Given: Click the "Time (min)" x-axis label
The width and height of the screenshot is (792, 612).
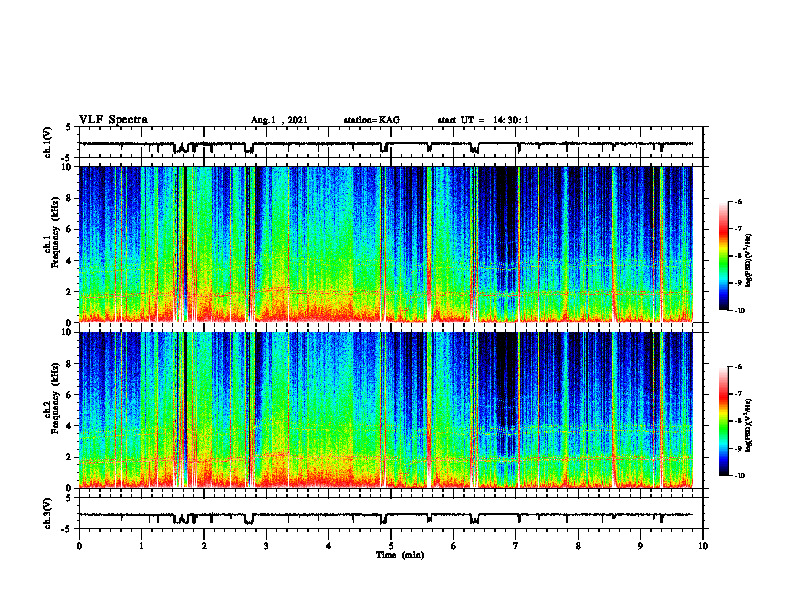Looking at the screenshot, I should pos(400,555).
